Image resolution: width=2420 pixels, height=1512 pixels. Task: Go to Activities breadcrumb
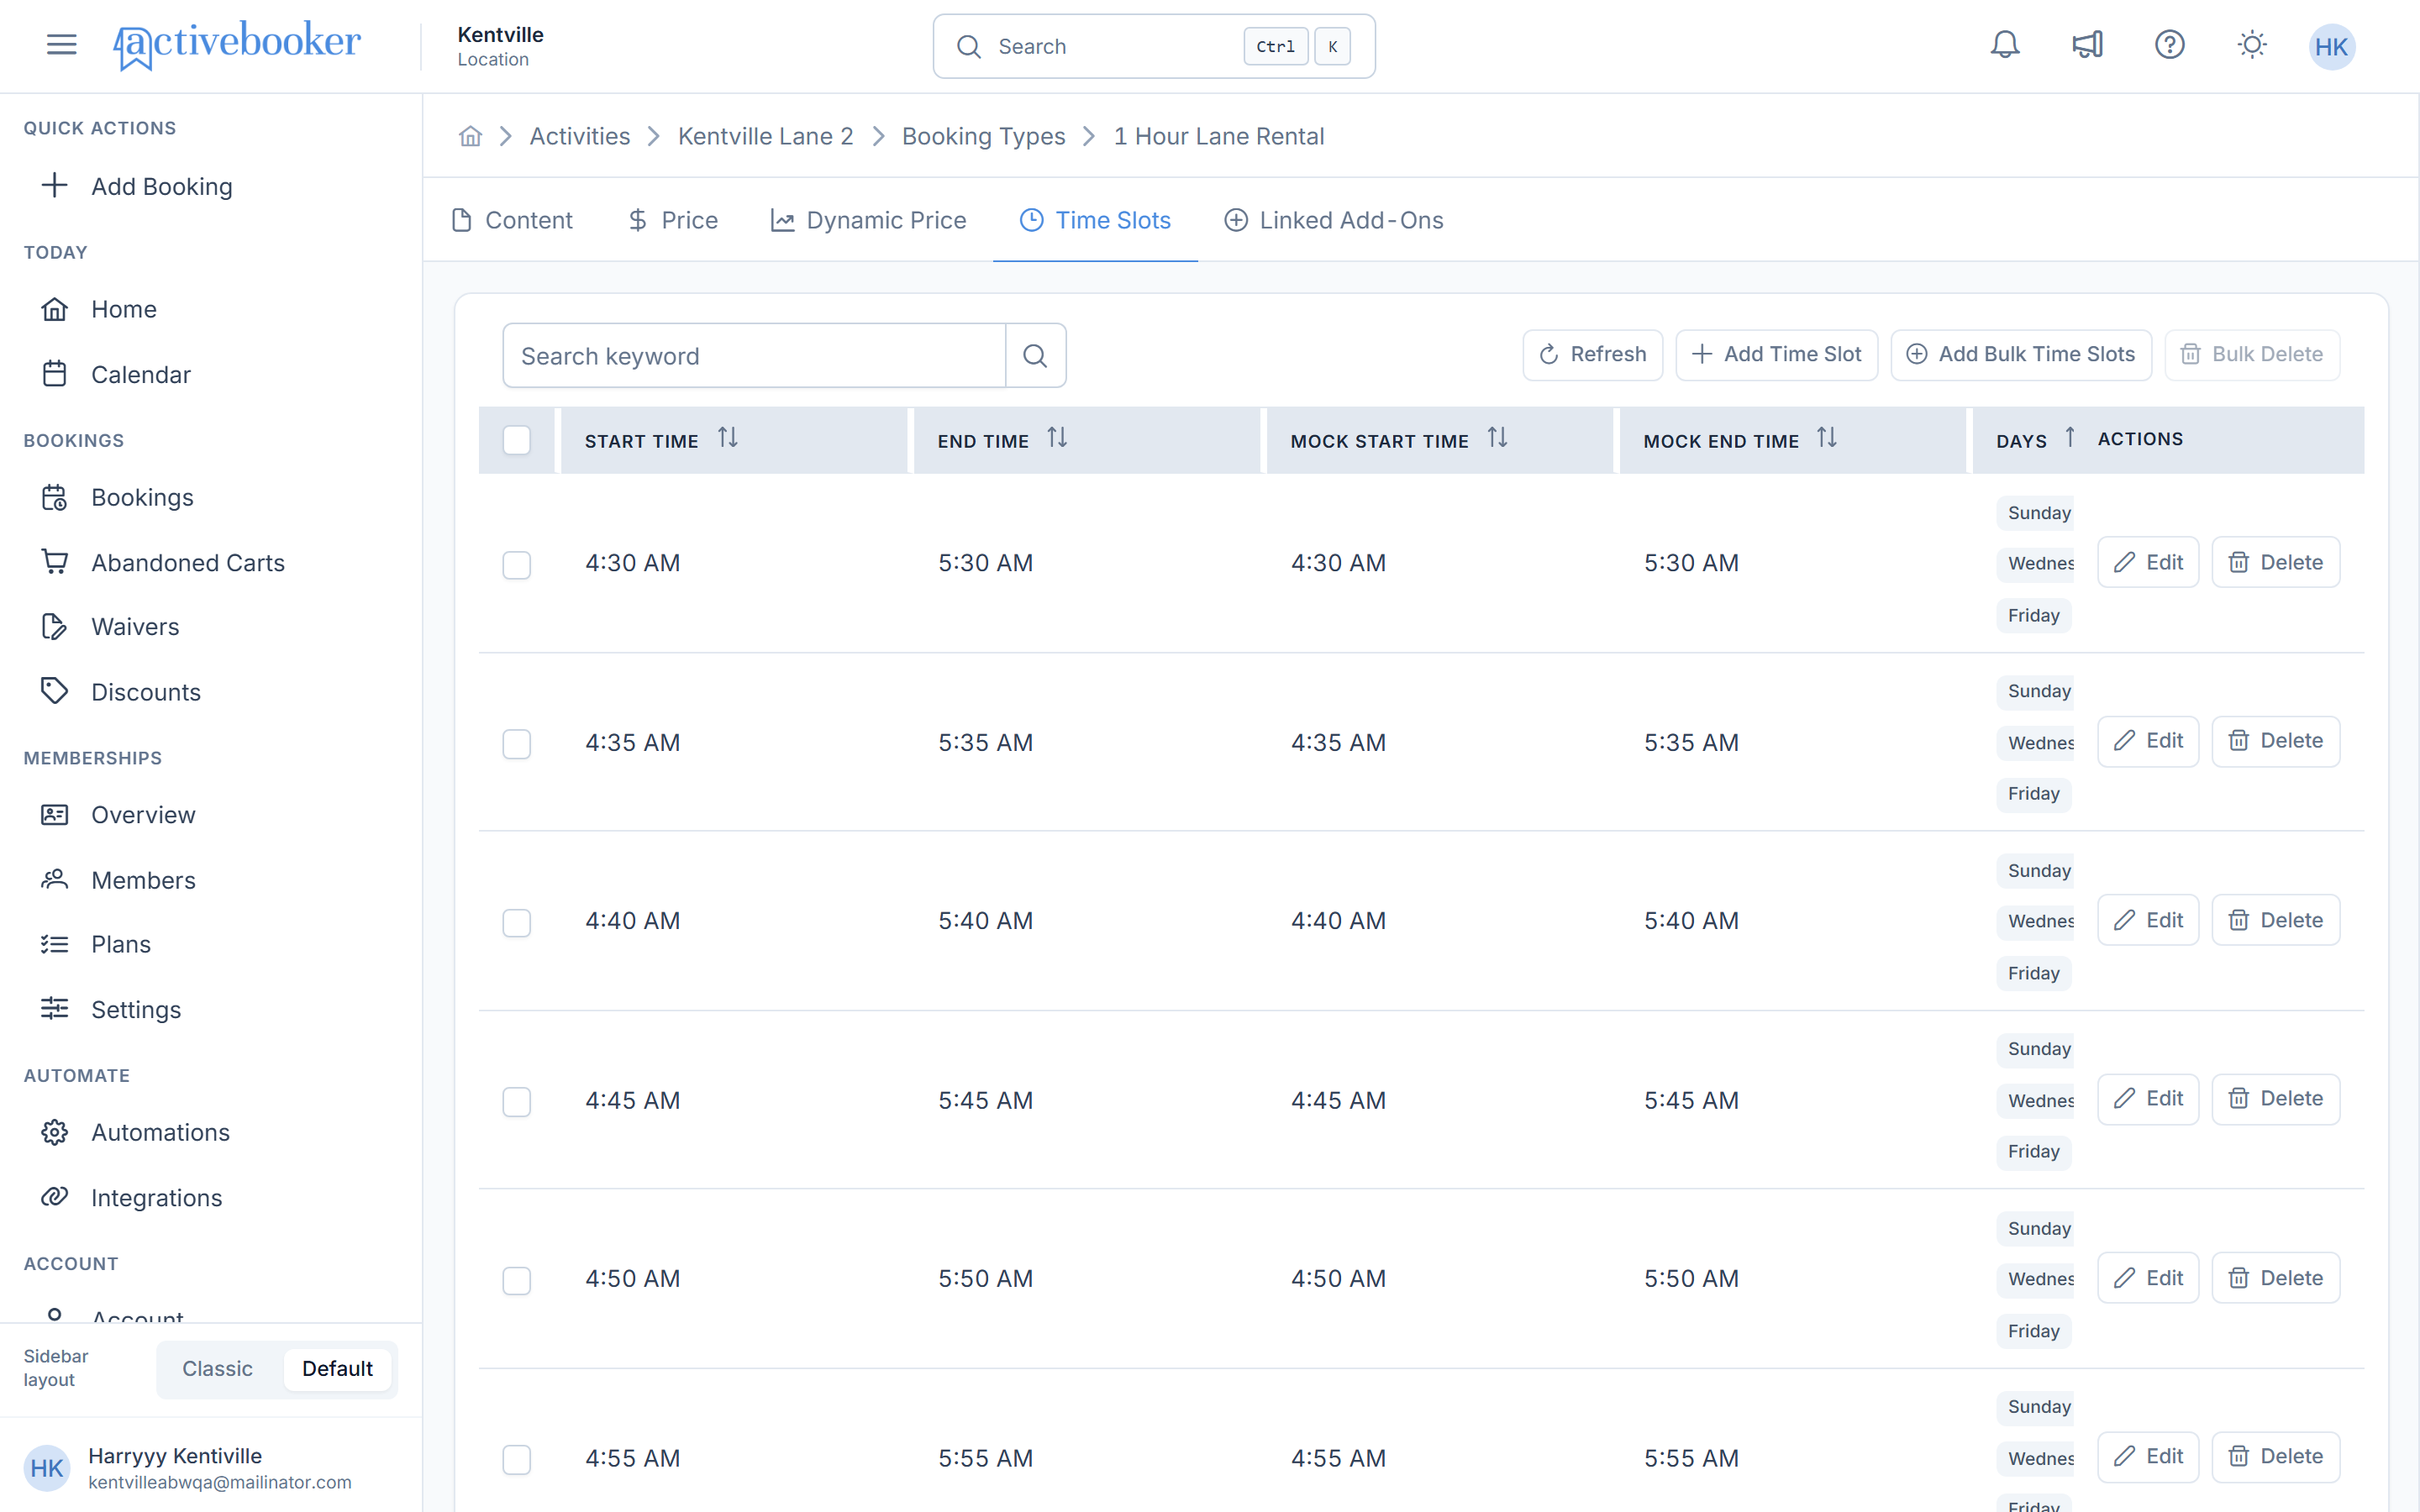(x=580, y=136)
